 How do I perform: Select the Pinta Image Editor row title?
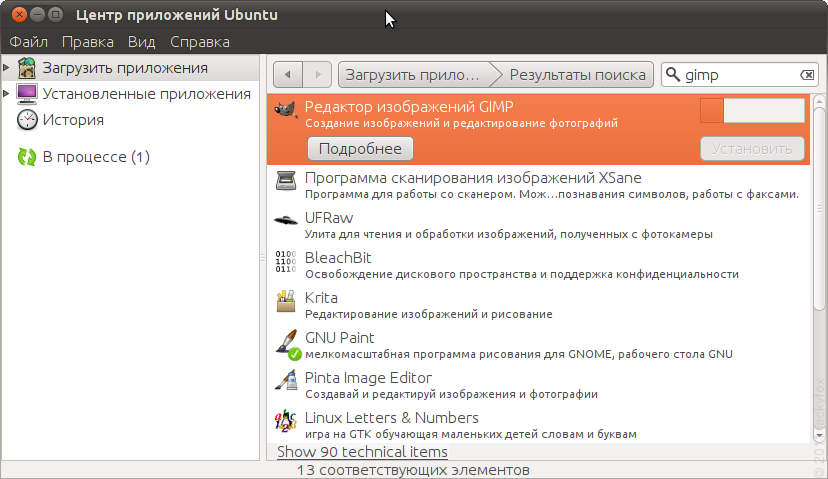tap(368, 378)
